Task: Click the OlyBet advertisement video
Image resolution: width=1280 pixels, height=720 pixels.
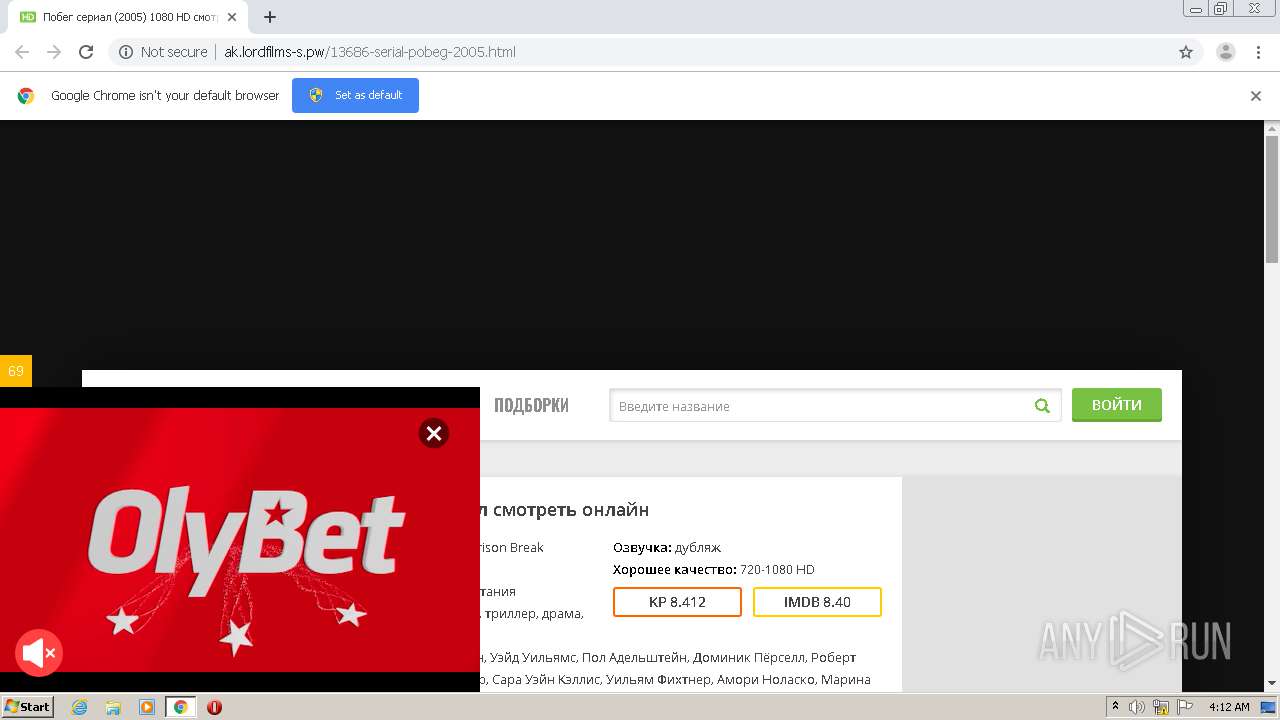Action: 240,540
